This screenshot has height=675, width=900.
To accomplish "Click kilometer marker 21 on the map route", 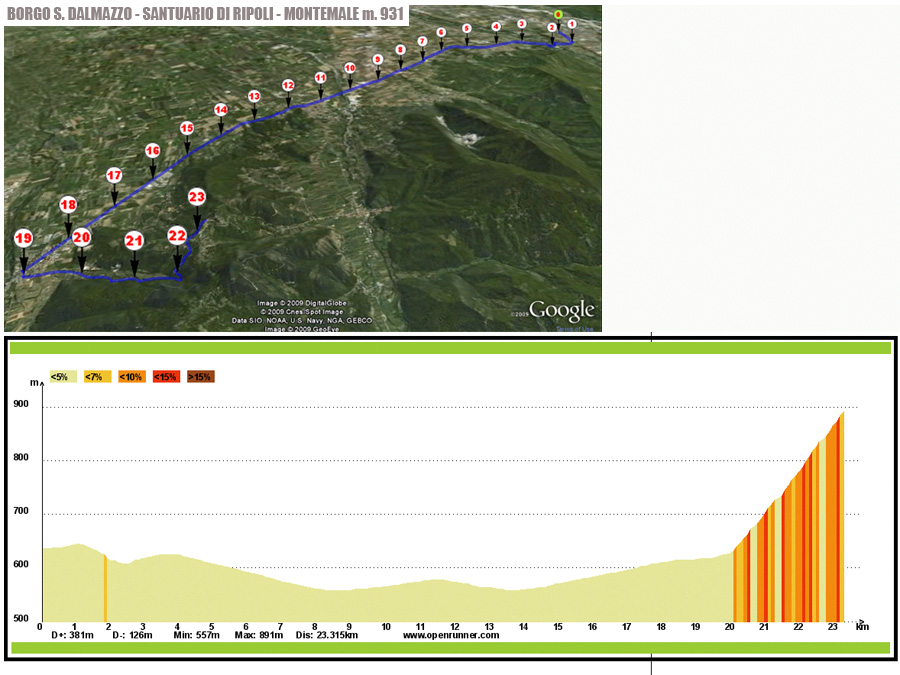I will point(134,240).
